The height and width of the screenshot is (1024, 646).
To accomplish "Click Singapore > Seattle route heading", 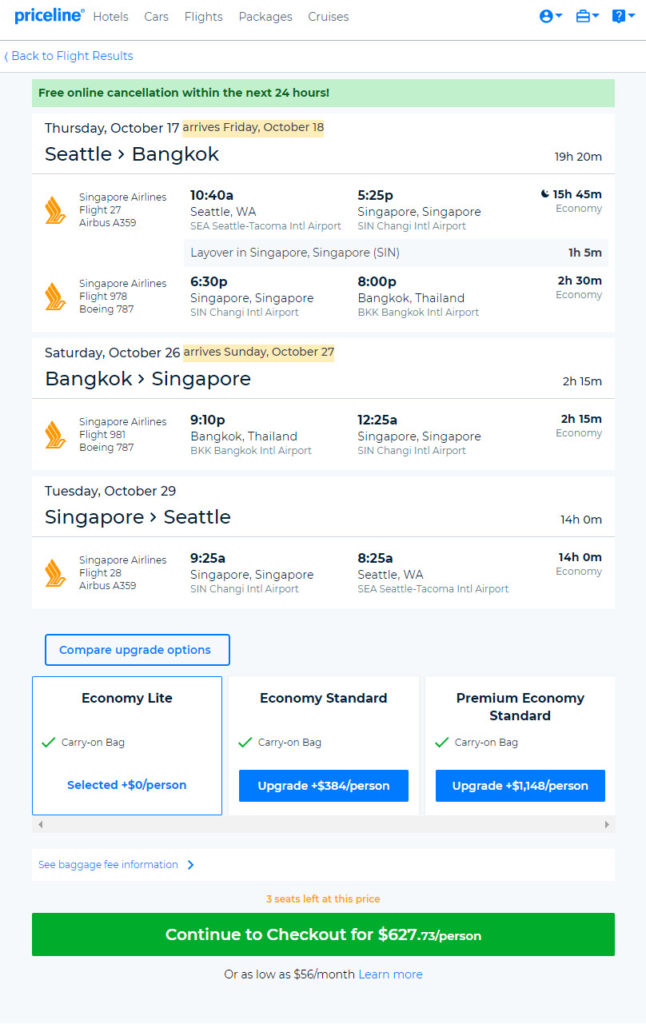I will [x=137, y=517].
